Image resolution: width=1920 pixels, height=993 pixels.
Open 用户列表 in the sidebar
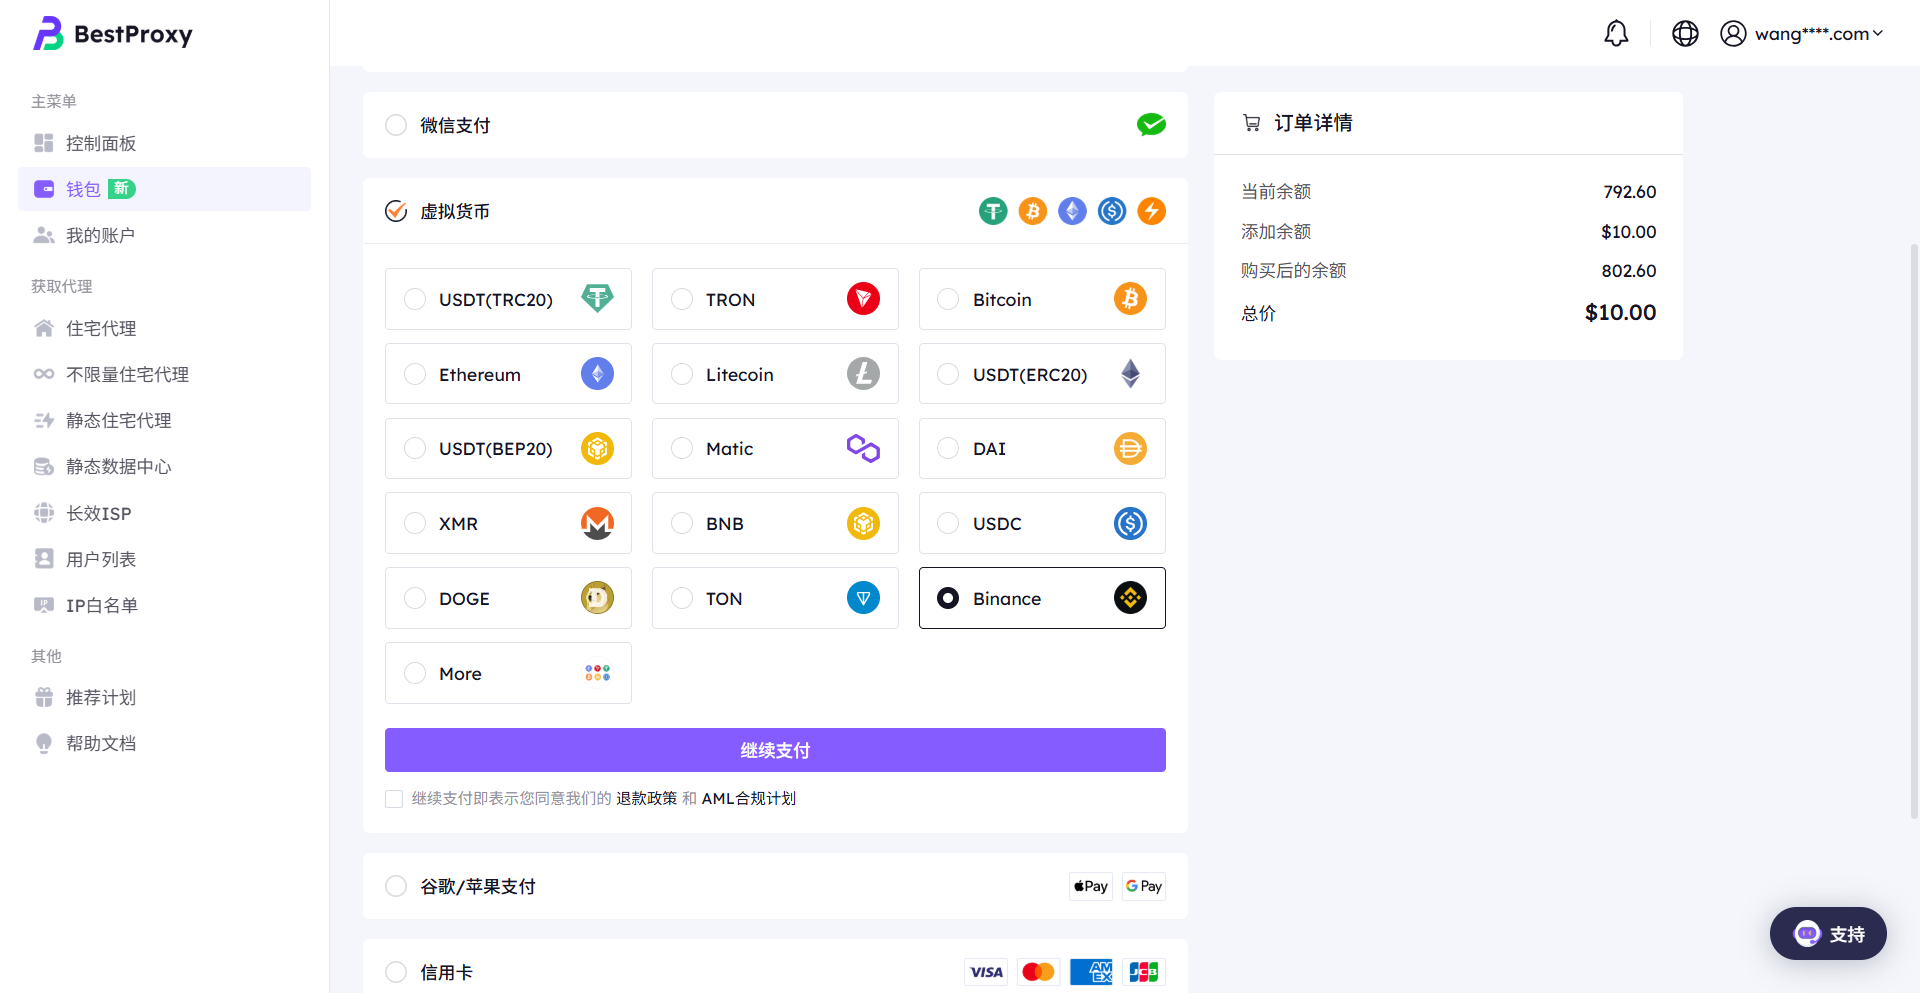coord(164,559)
